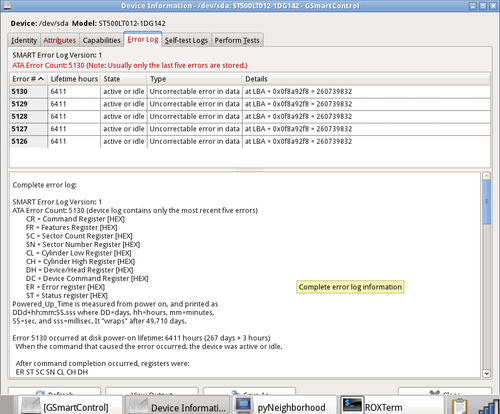Click the scroll-up arrow of the error log pane
The width and height of the screenshot is (500, 414).
coord(486,176)
